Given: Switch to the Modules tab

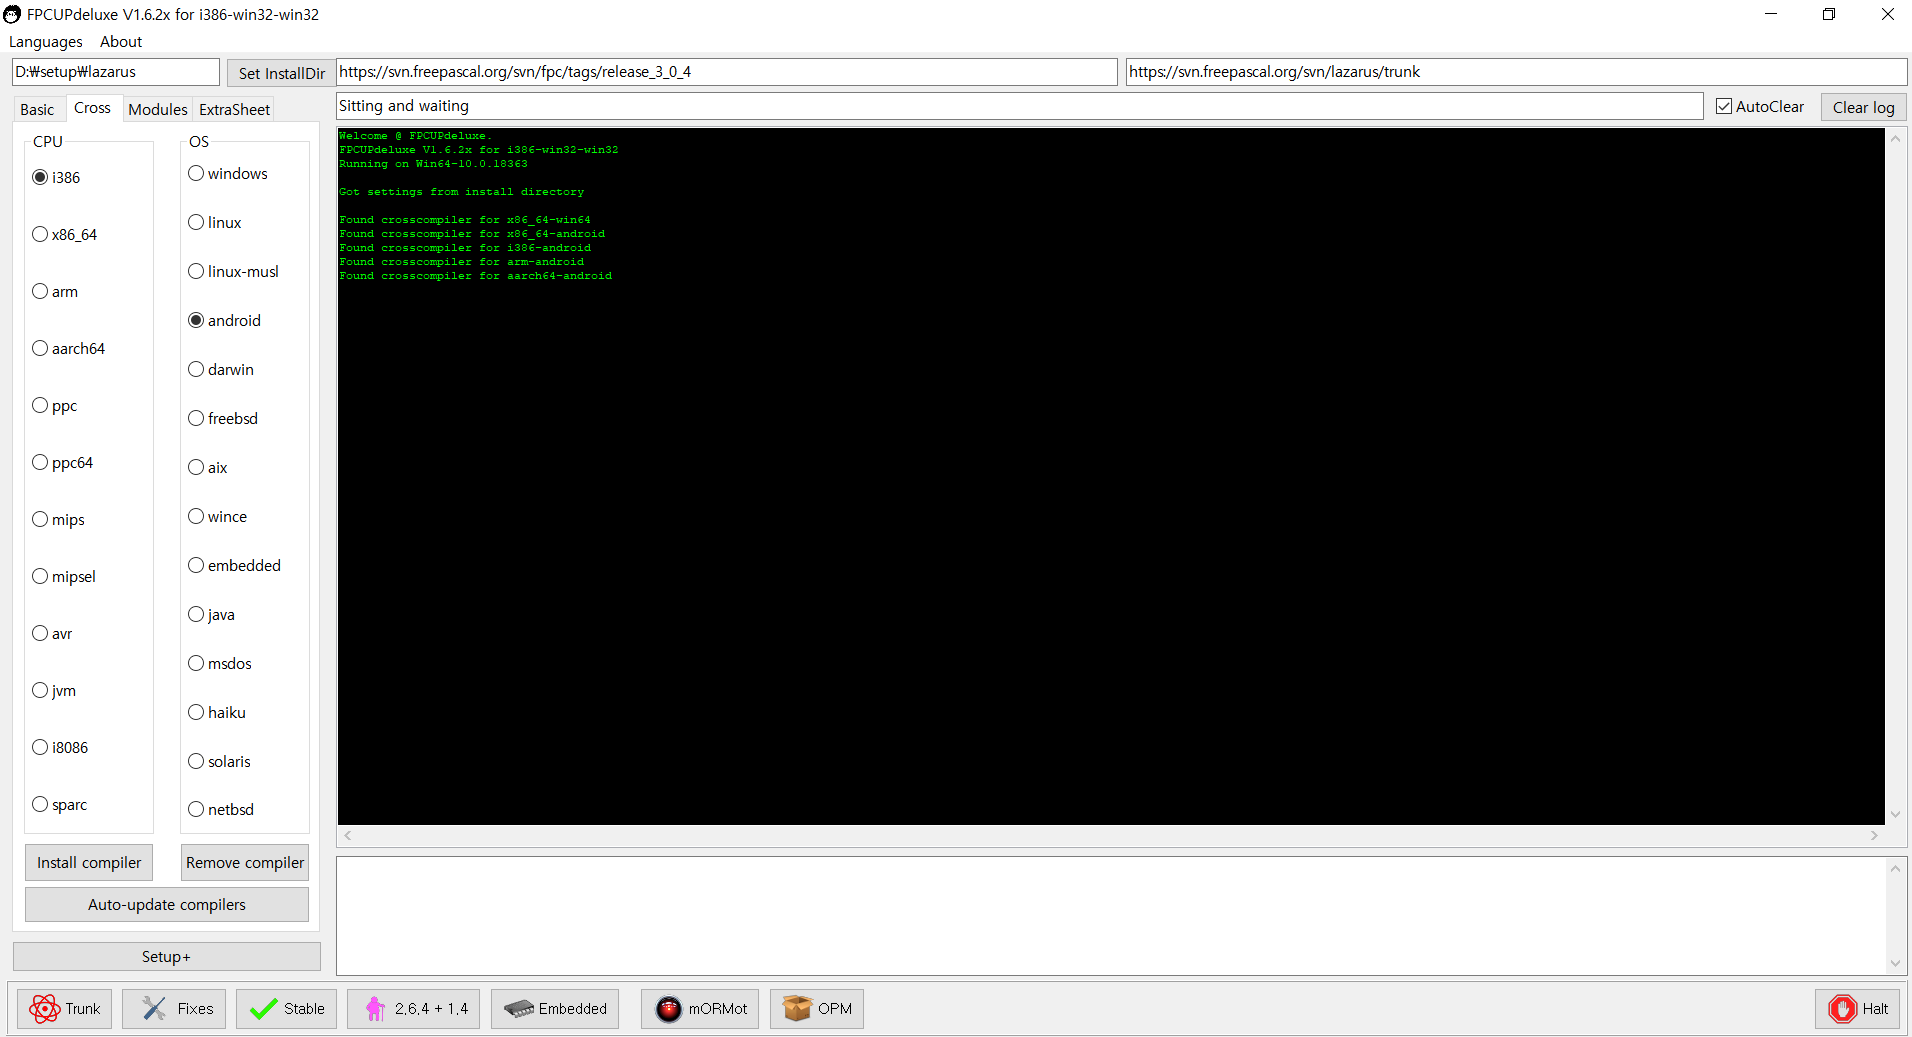Looking at the screenshot, I should 158,109.
